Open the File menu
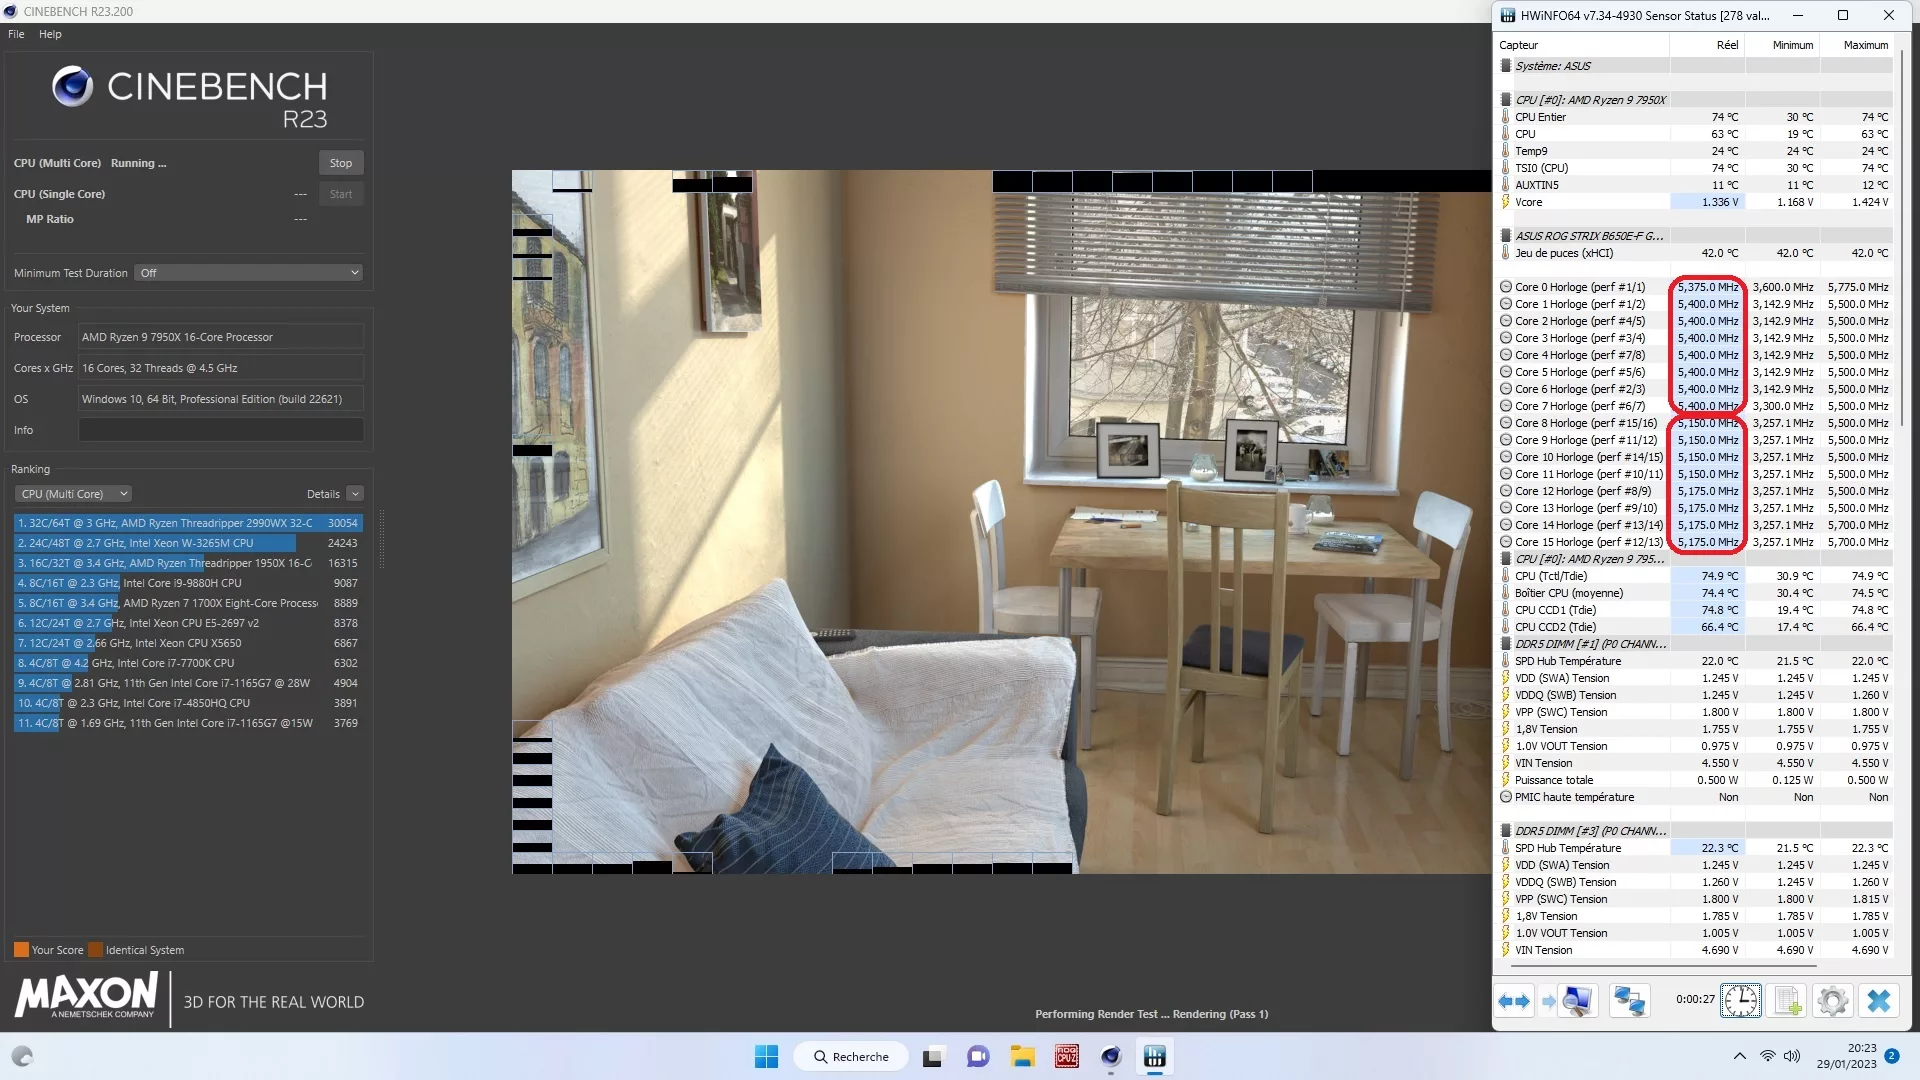The image size is (1920, 1080). tap(16, 34)
